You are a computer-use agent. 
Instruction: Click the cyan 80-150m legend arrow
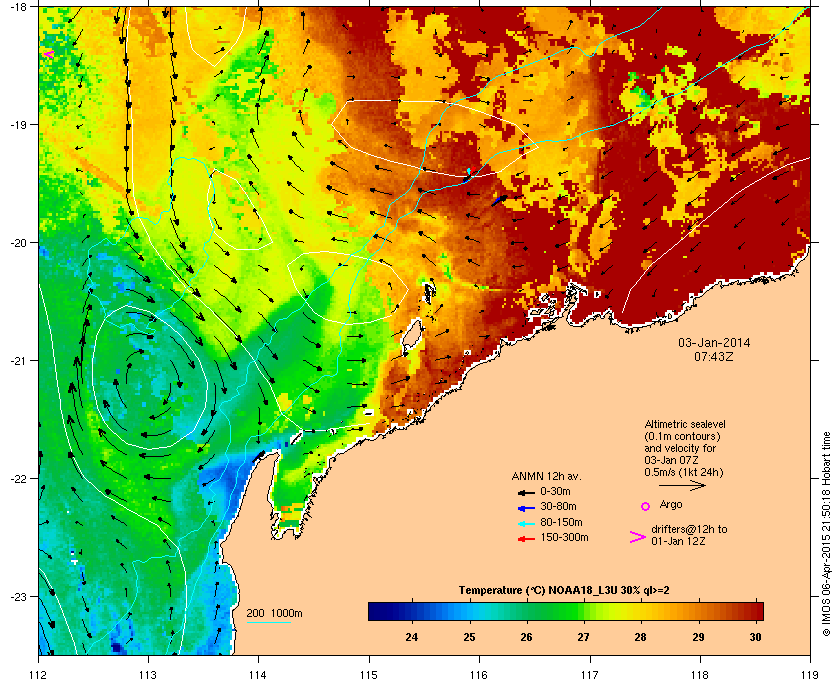[x=527, y=523]
